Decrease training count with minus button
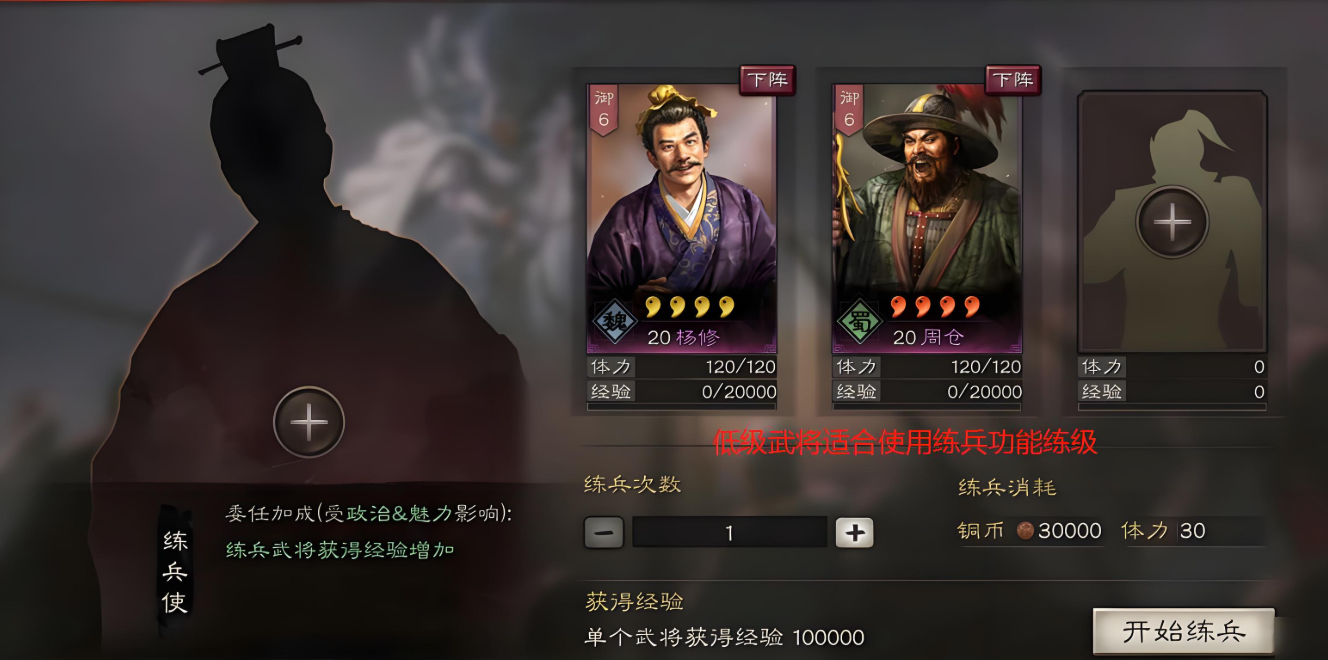Viewport: 1328px width, 660px height. point(603,533)
